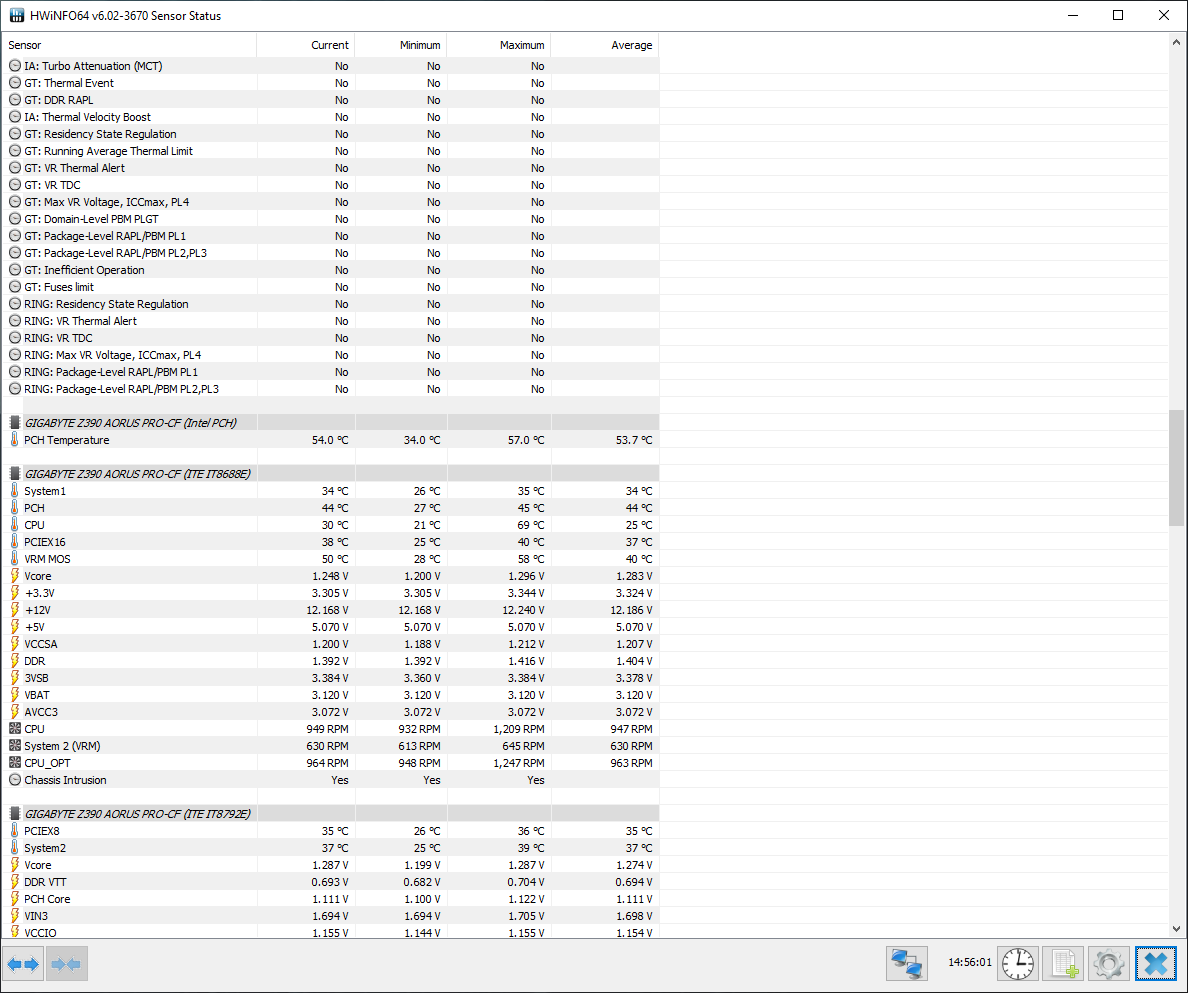Click the collapse columns arrows button
This screenshot has height=993, width=1188.
tap(67, 963)
